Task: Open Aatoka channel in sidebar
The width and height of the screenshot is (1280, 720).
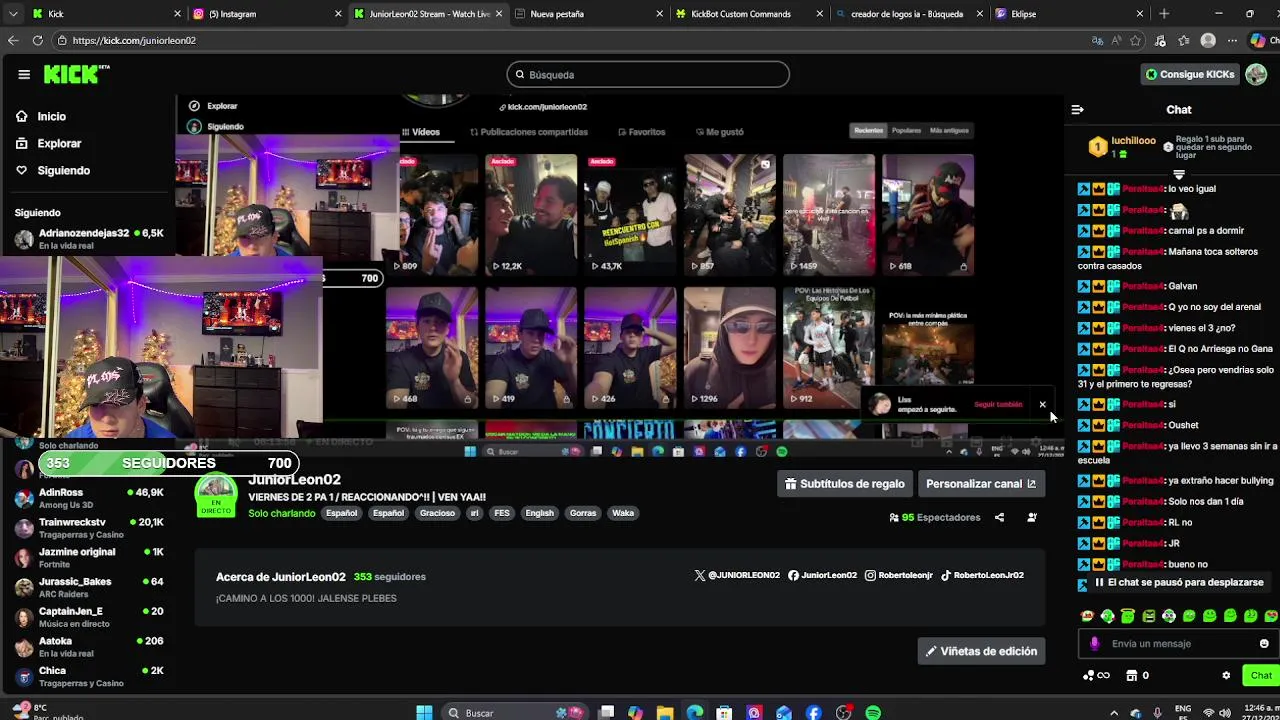Action: [x=88, y=647]
